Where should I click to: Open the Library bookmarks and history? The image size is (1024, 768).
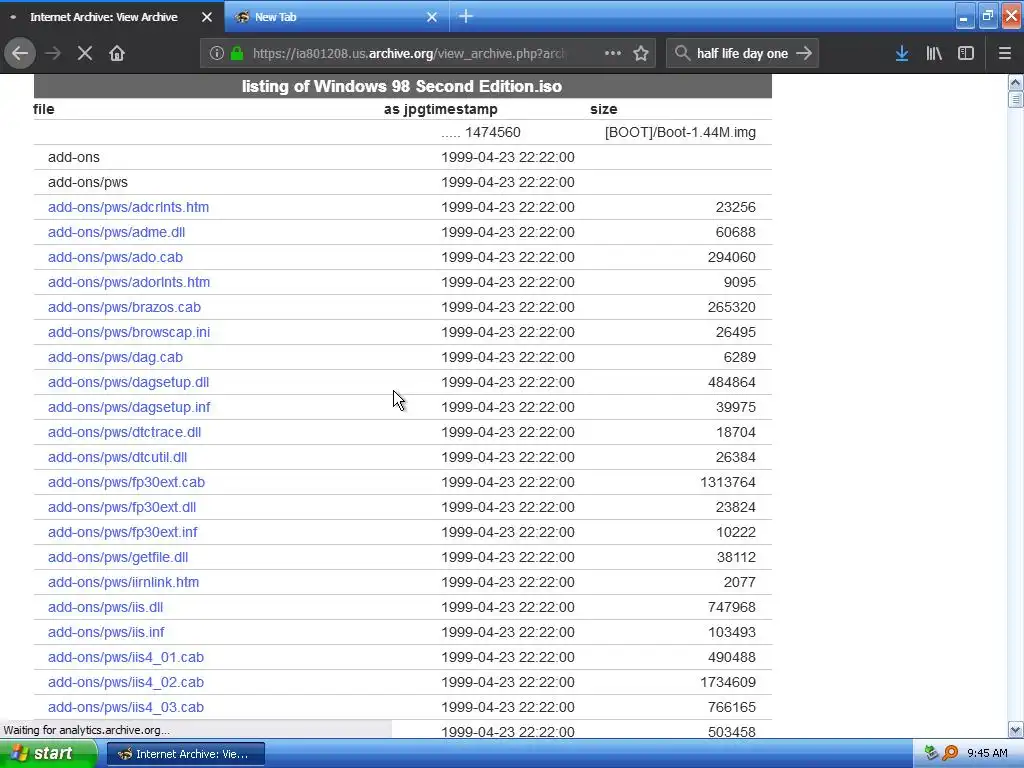coord(934,54)
